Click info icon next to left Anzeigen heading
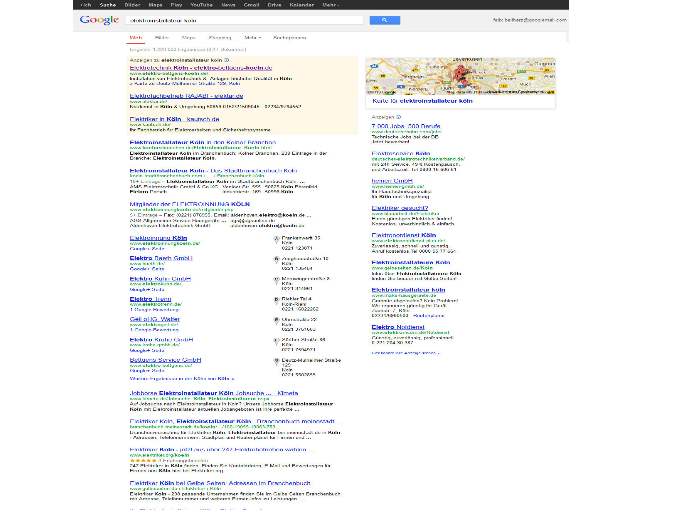The height and width of the screenshot is (510, 680). (x=226, y=60)
